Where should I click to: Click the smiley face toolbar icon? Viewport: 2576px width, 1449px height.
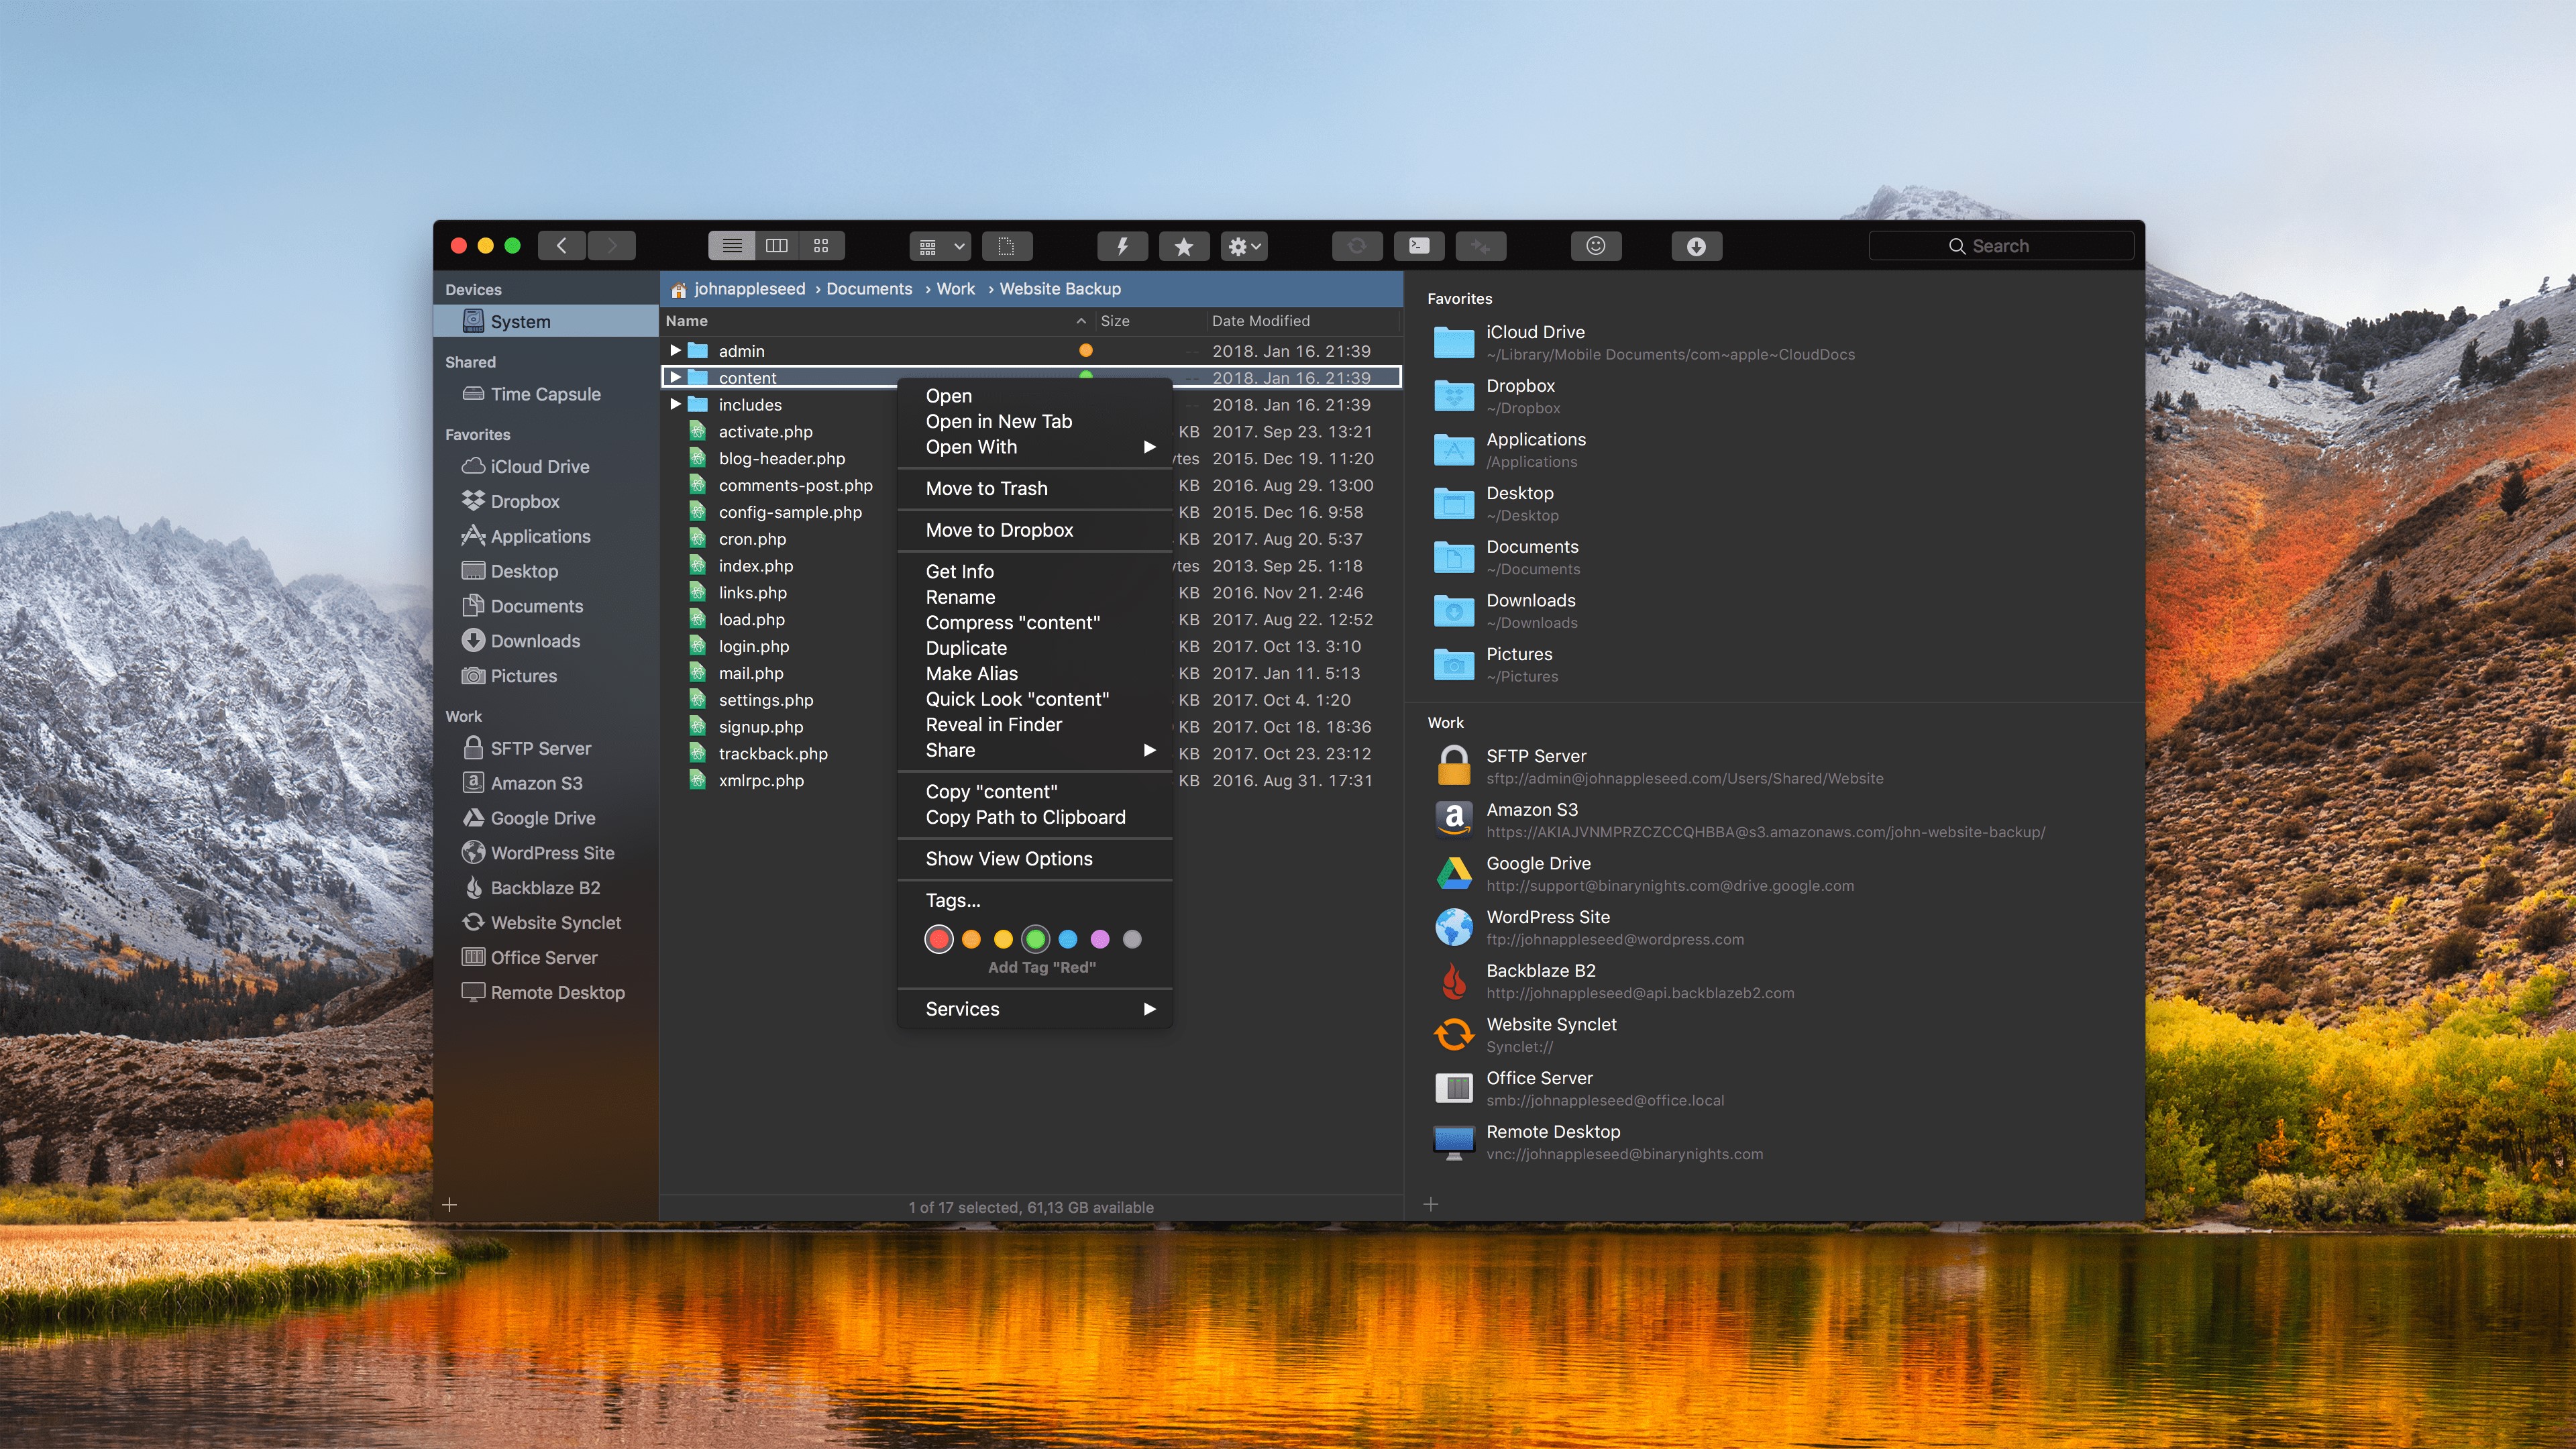point(1596,246)
